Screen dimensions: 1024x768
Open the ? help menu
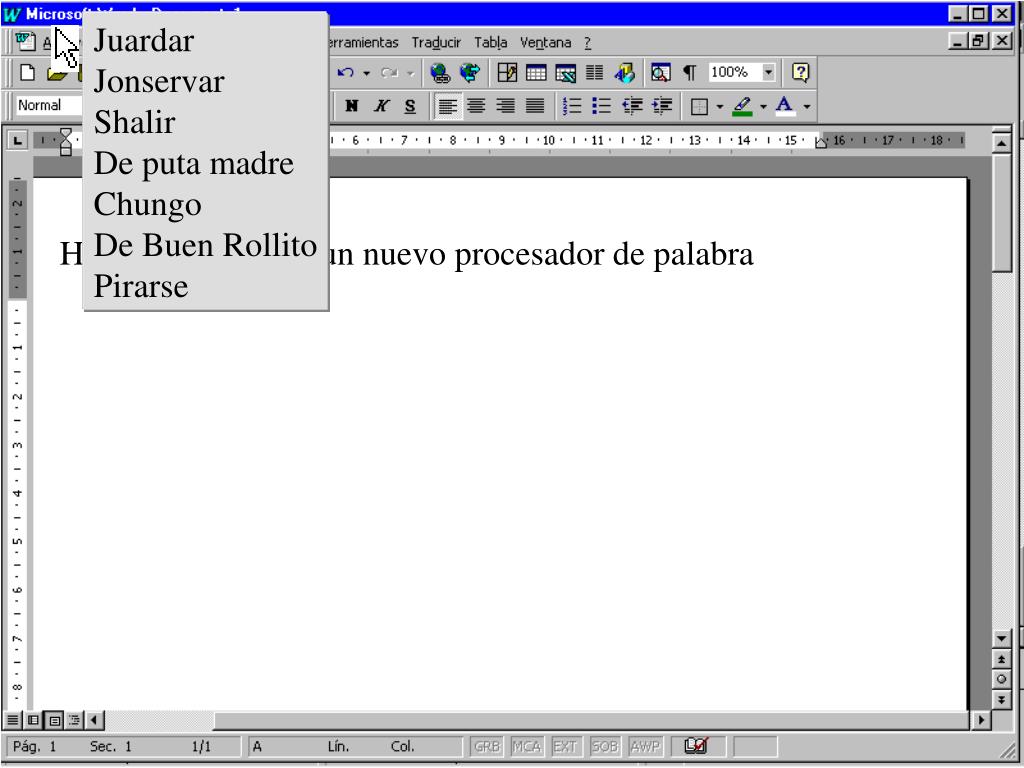coord(588,42)
